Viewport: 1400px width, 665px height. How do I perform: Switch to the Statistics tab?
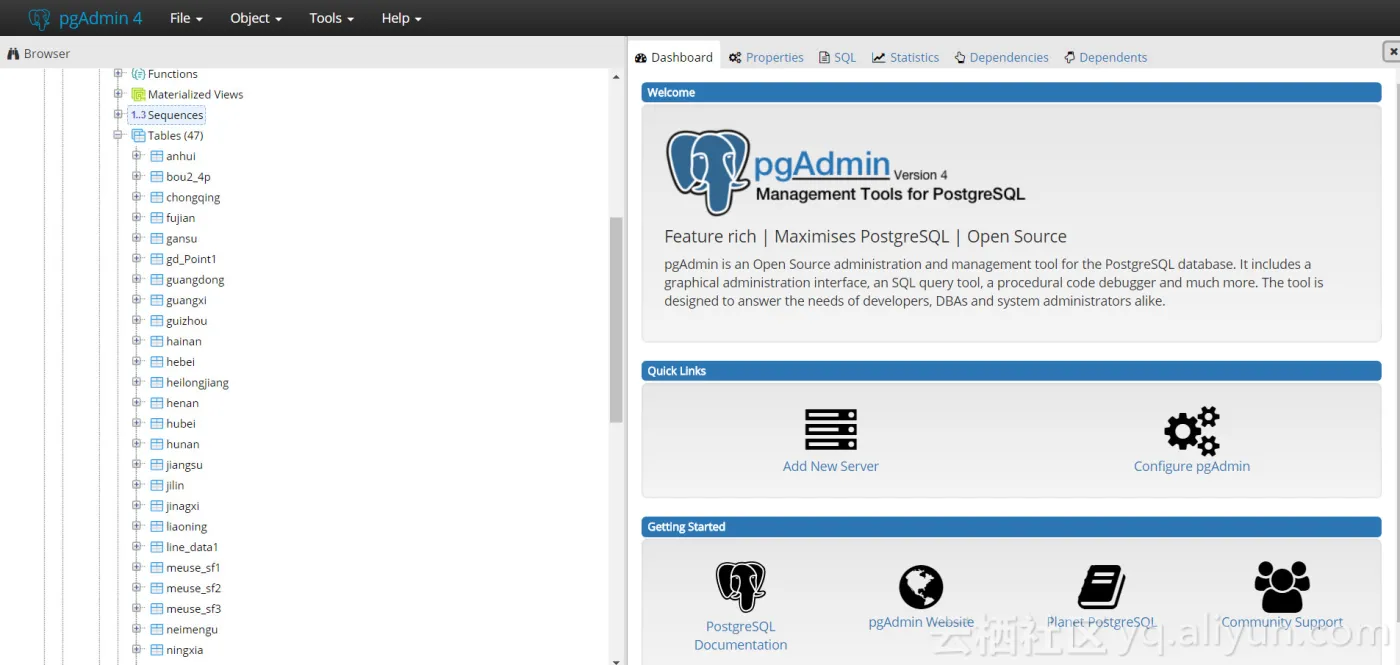coord(905,57)
